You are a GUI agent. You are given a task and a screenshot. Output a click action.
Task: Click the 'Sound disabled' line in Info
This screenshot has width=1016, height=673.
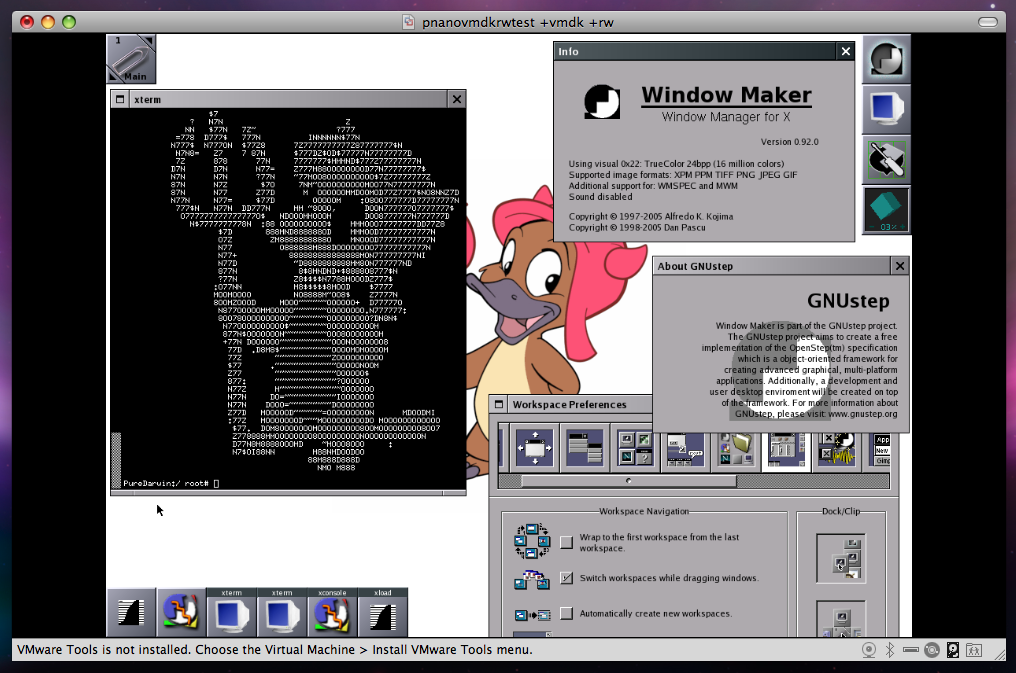point(600,197)
